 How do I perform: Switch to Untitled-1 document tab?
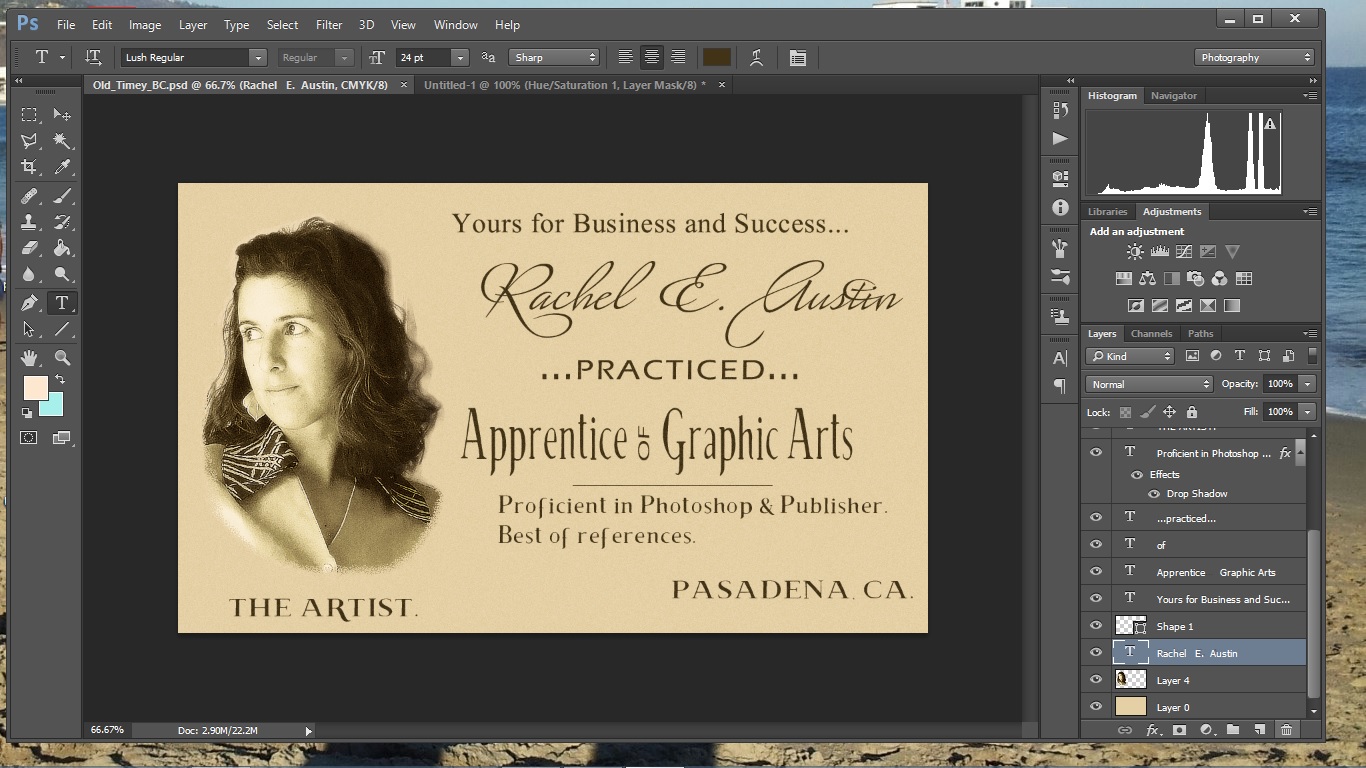tap(565, 85)
